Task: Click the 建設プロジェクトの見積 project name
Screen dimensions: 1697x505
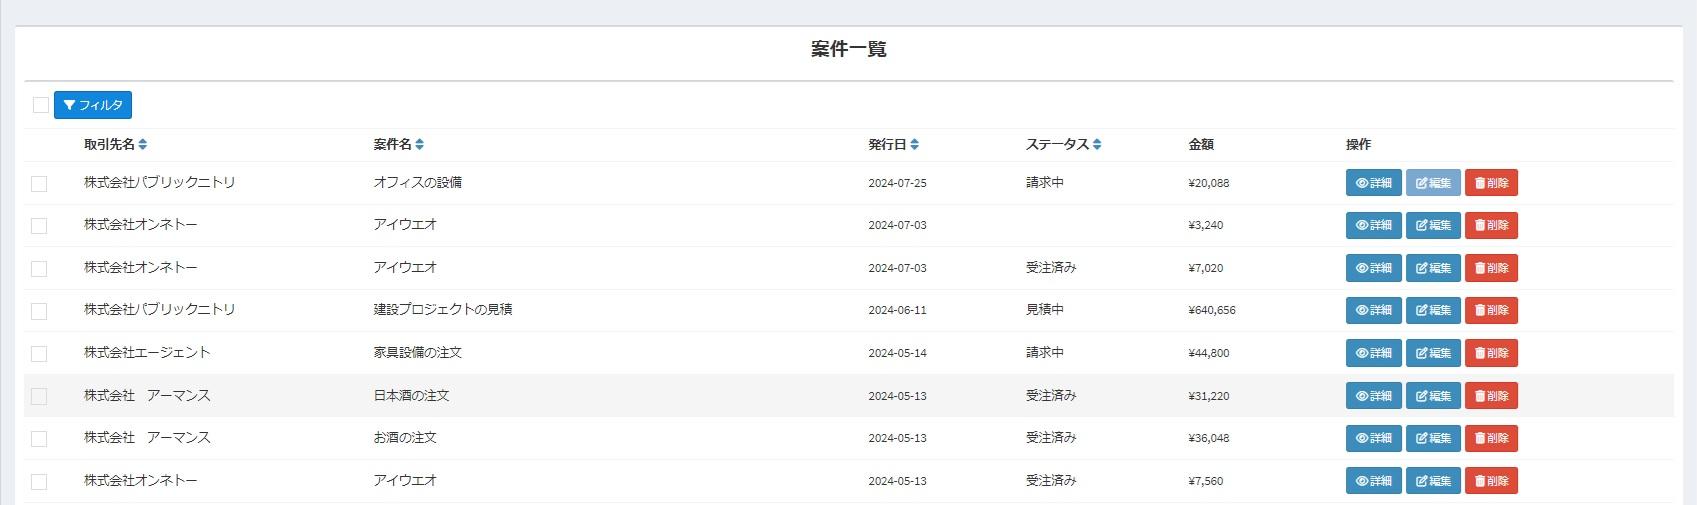Action: click(443, 310)
